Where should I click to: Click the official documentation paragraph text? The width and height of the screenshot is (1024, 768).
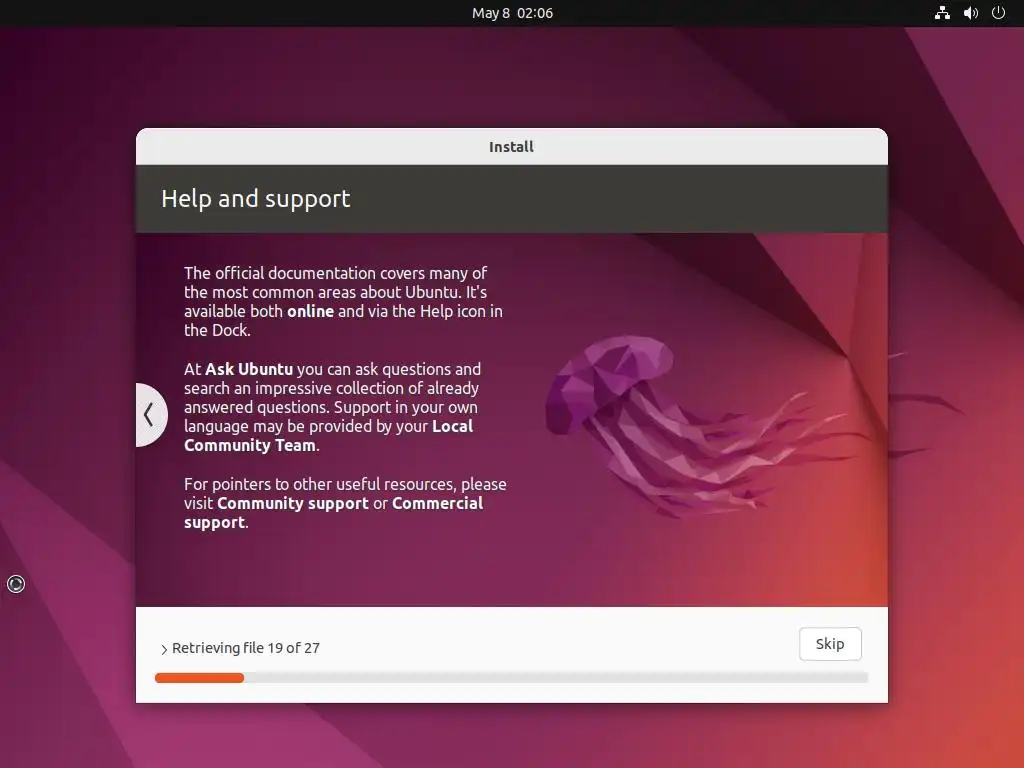pos(344,301)
